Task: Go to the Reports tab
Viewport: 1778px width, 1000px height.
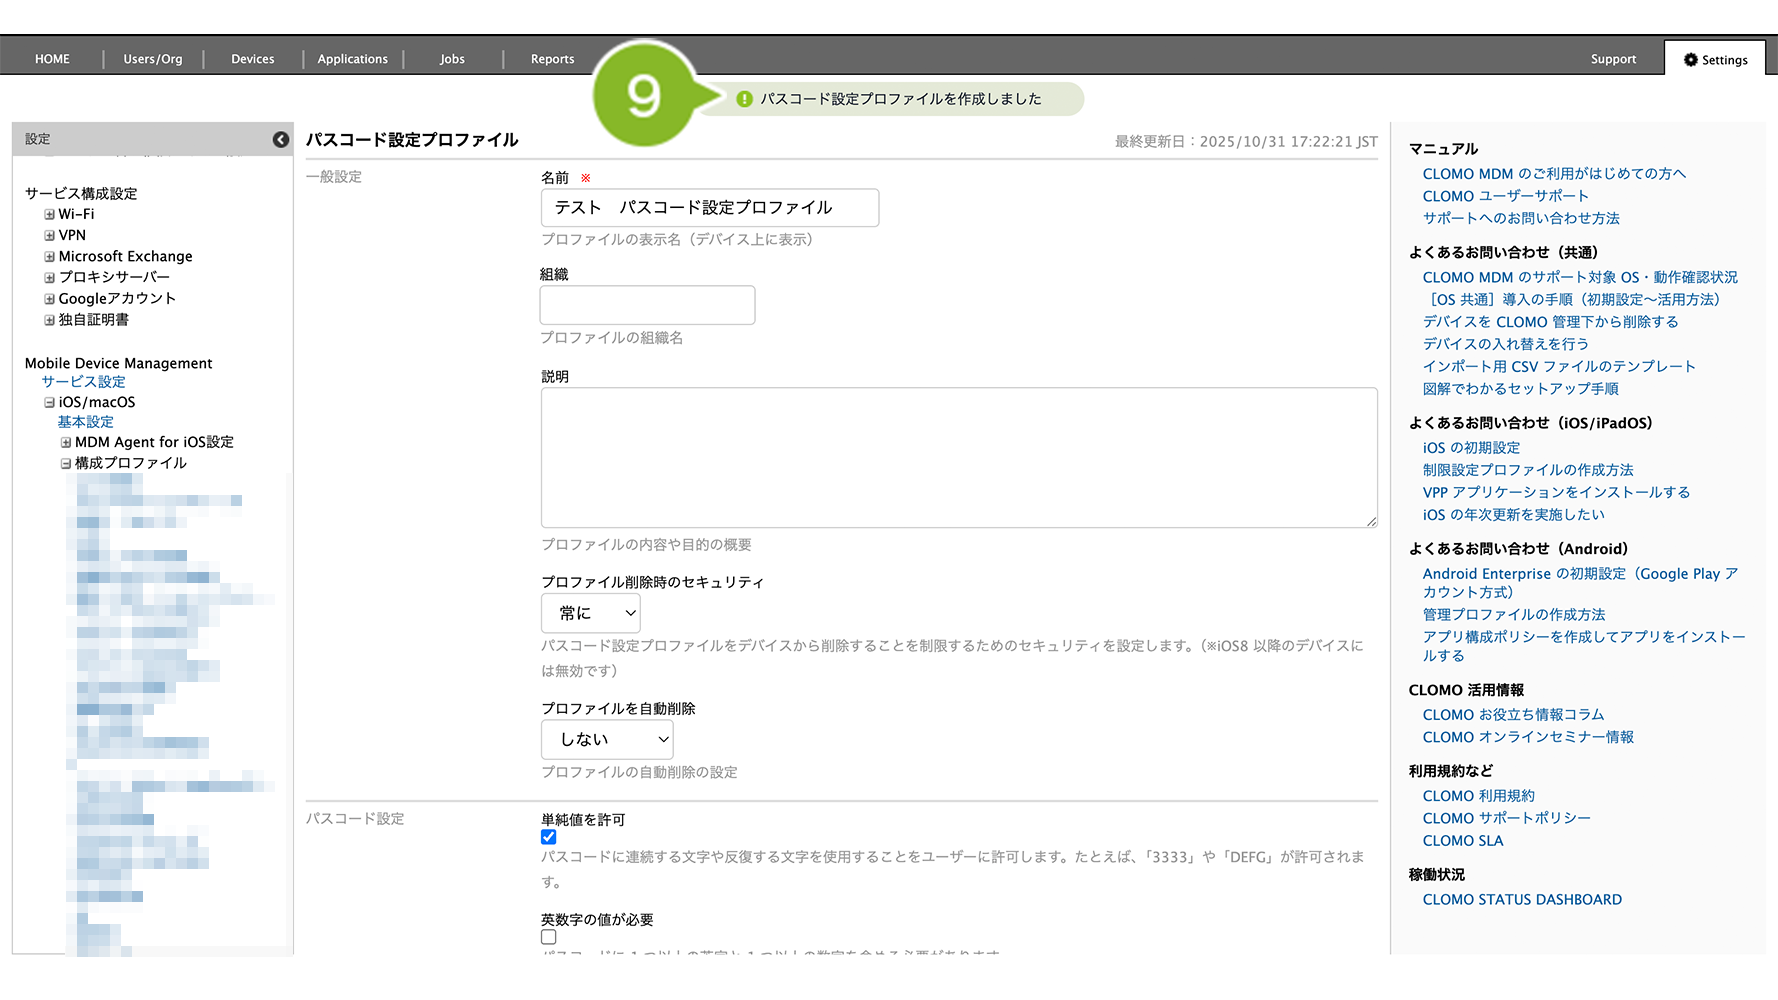Action: pos(552,59)
